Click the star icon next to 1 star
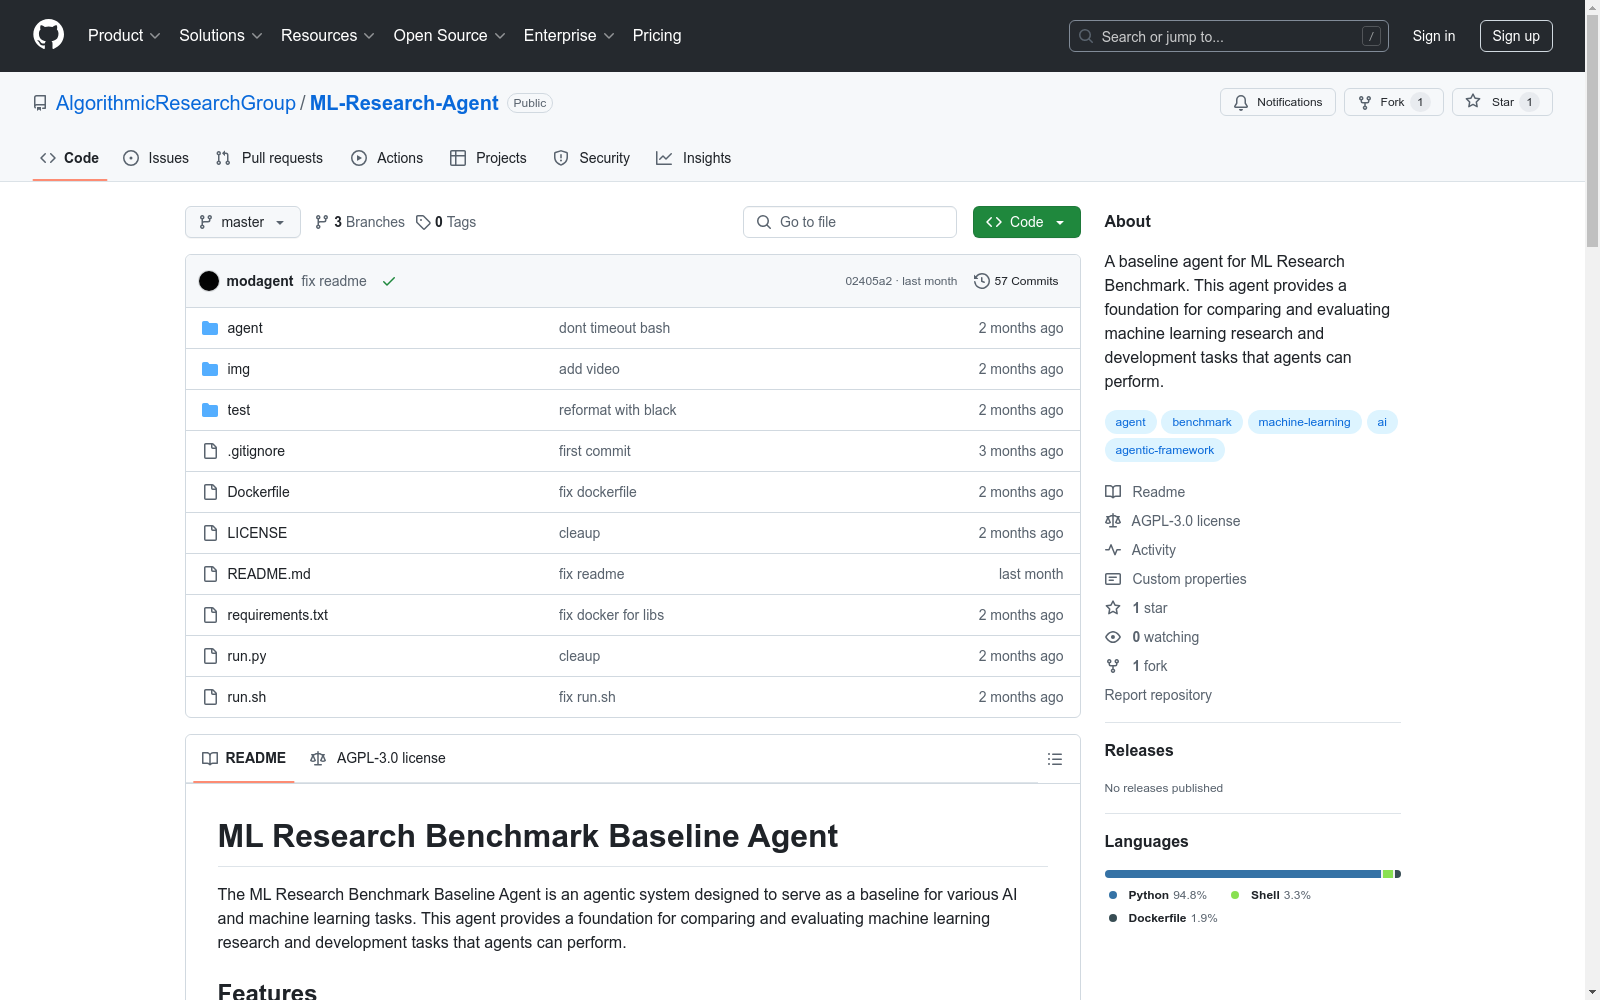This screenshot has height=1000, width=1600. coord(1113,608)
